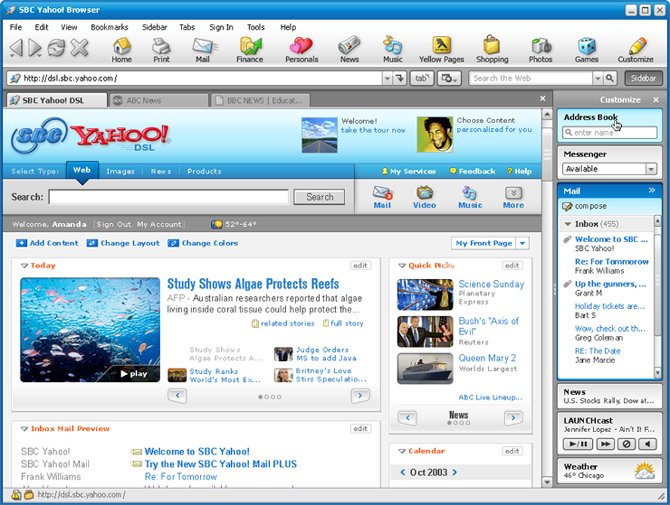Image resolution: width=670 pixels, height=505 pixels.
Task: Reload the page with Refresh icon
Action: [x=56, y=47]
